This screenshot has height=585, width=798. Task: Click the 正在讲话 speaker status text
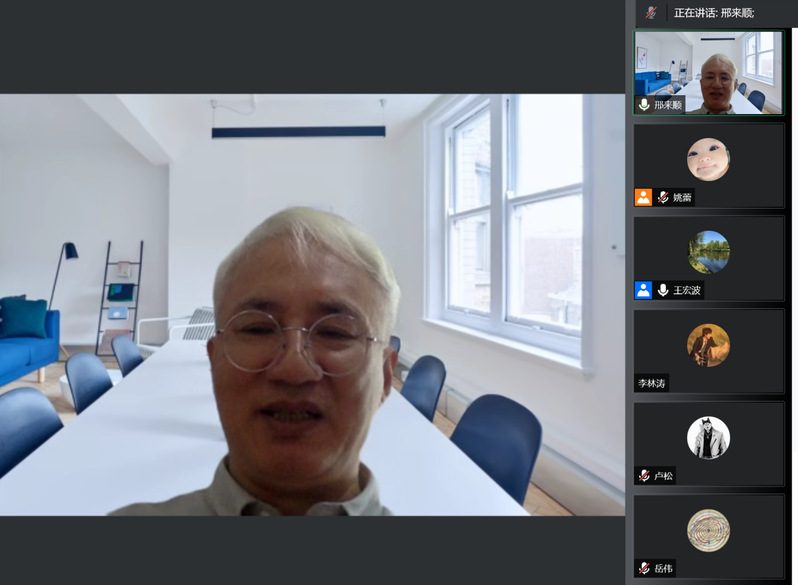pyautogui.click(x=714, y=12)
